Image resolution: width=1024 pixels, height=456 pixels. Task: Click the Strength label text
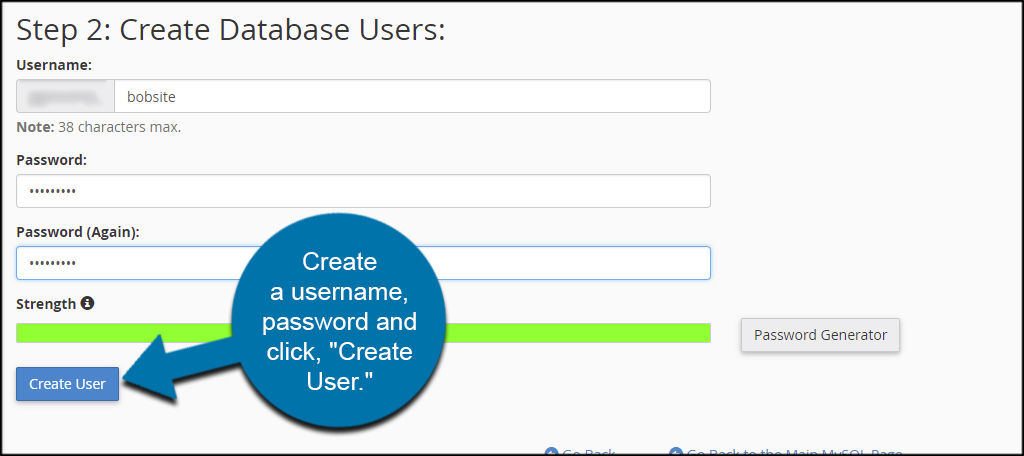point(46,304)
